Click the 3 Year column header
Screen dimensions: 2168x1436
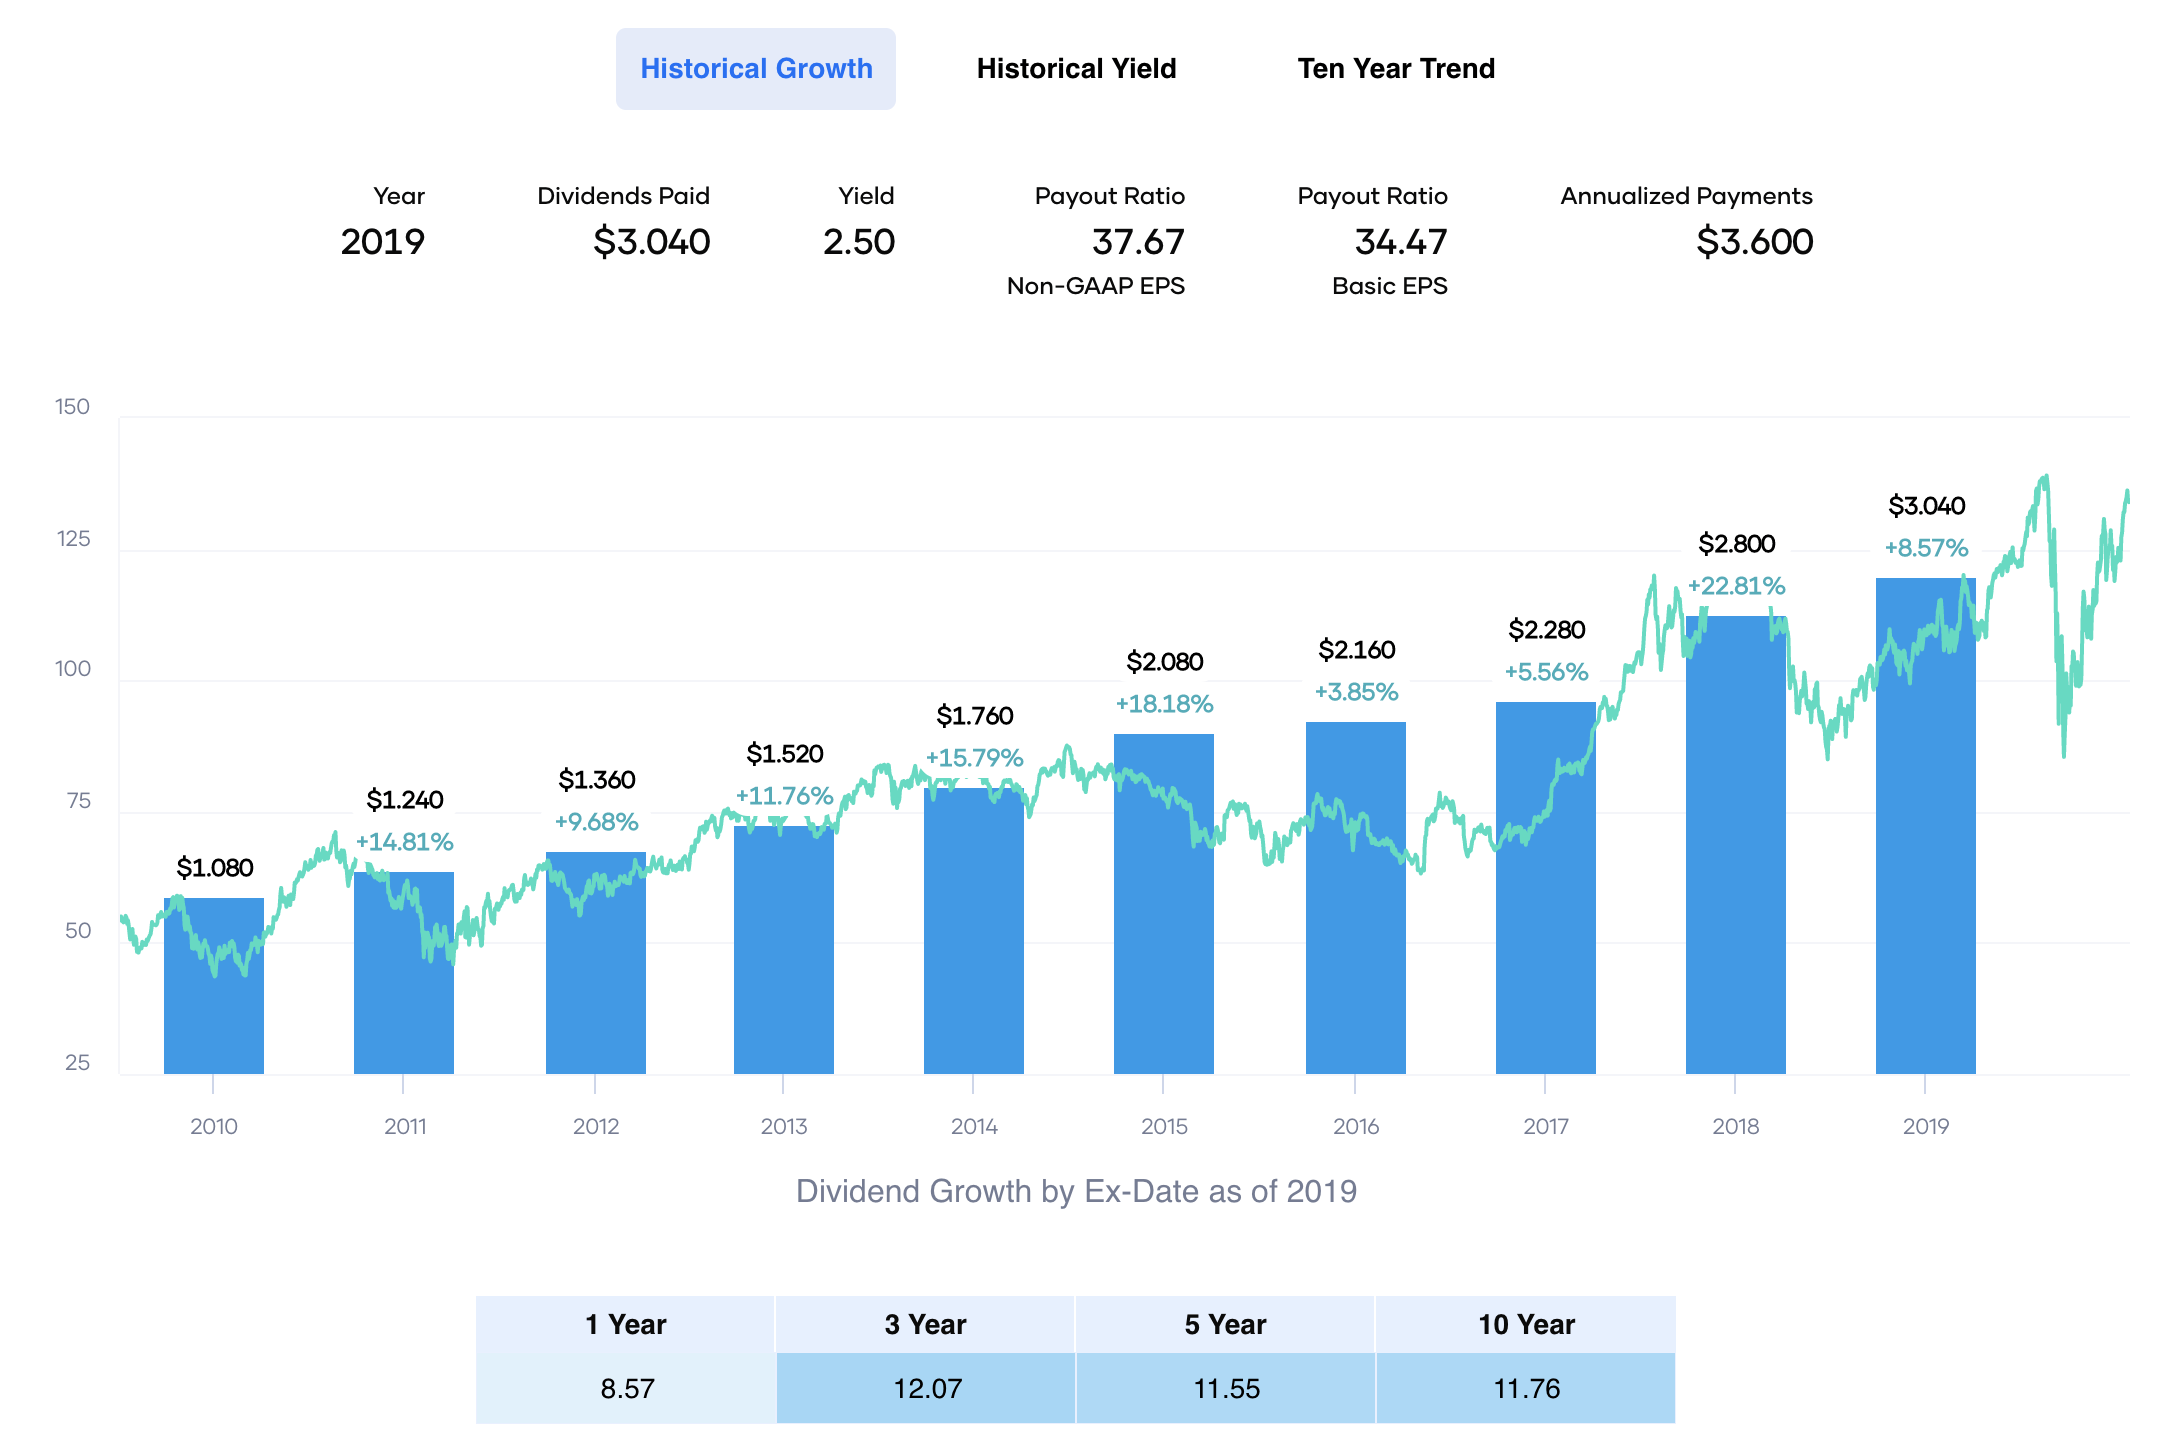click(x=926, y=1325)
